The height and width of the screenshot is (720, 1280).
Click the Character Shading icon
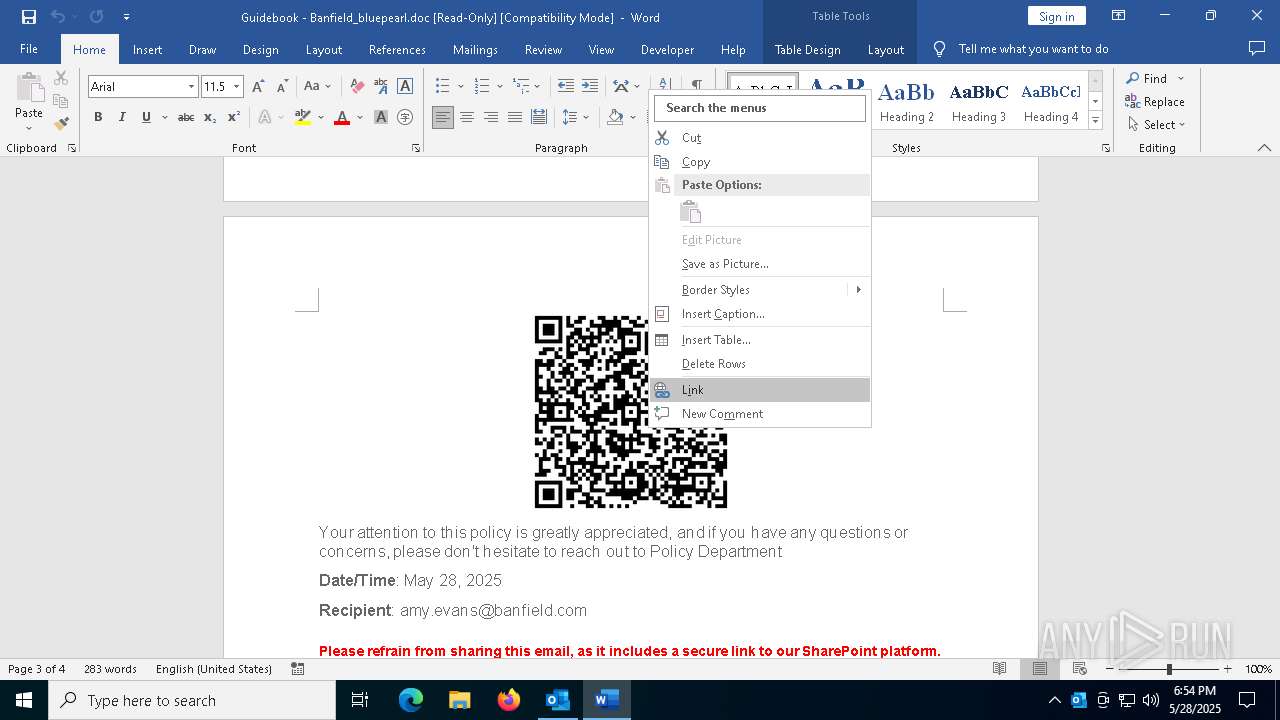[381, 117]
